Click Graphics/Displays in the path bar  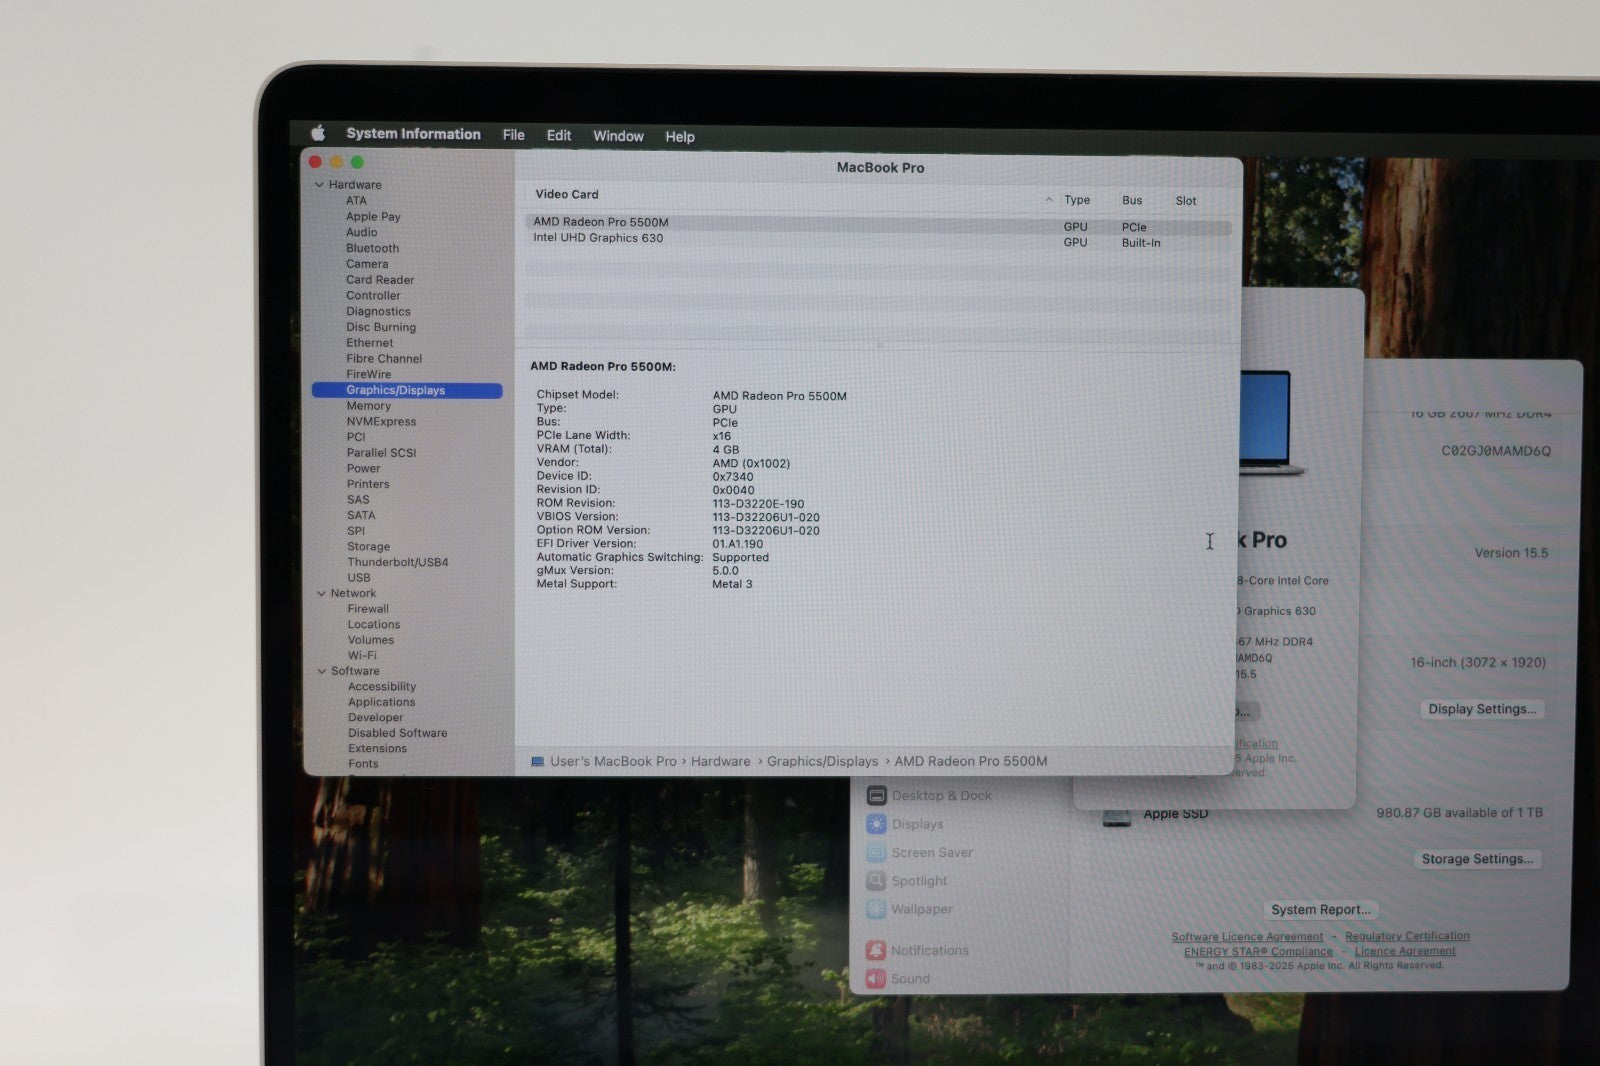(x=823, y=761)
